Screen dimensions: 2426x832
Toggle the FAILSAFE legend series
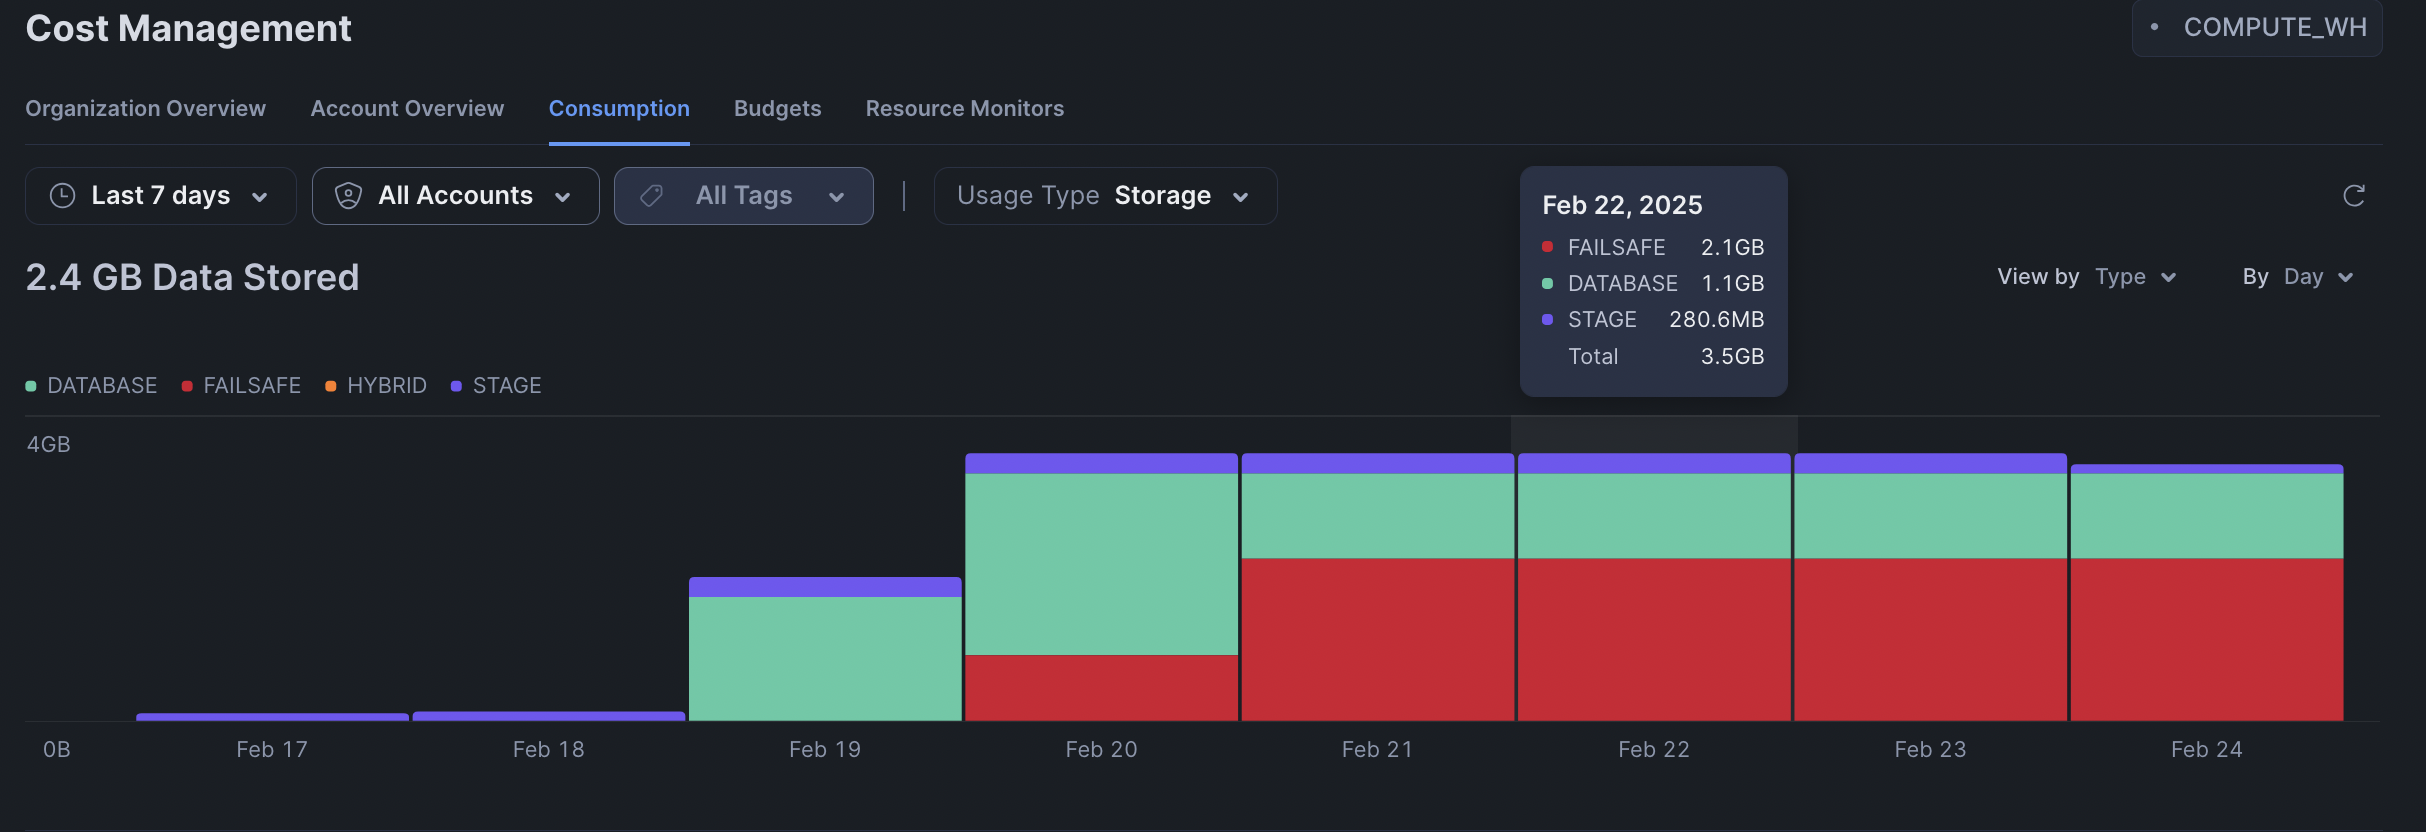242,386
